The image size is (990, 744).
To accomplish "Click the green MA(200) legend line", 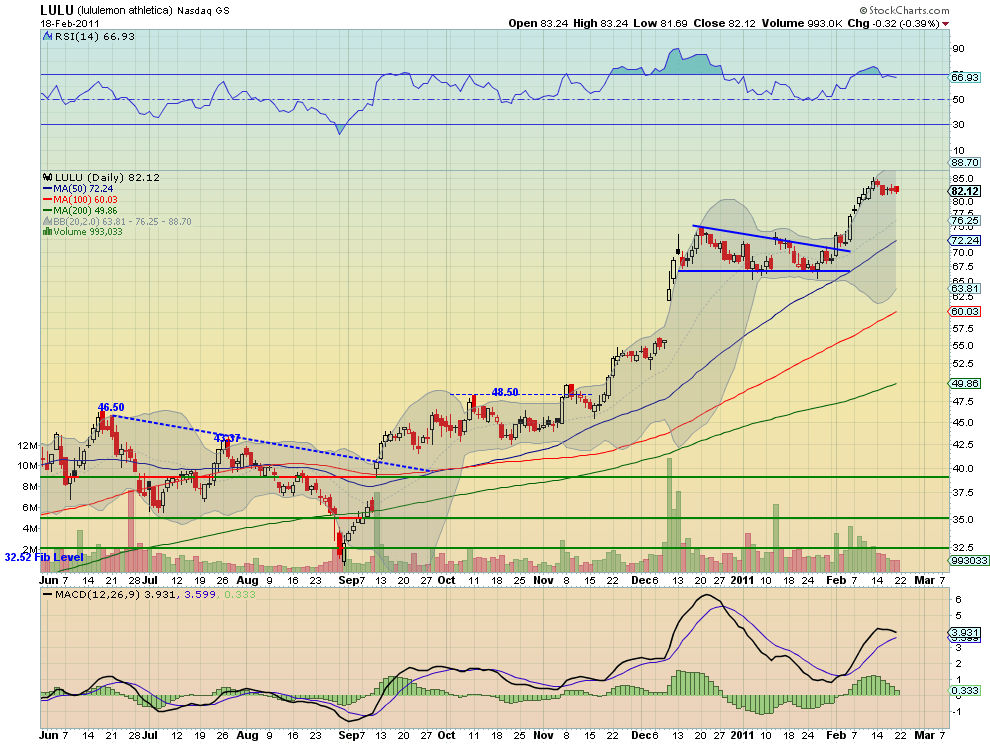I will click(x=47, y=210).
